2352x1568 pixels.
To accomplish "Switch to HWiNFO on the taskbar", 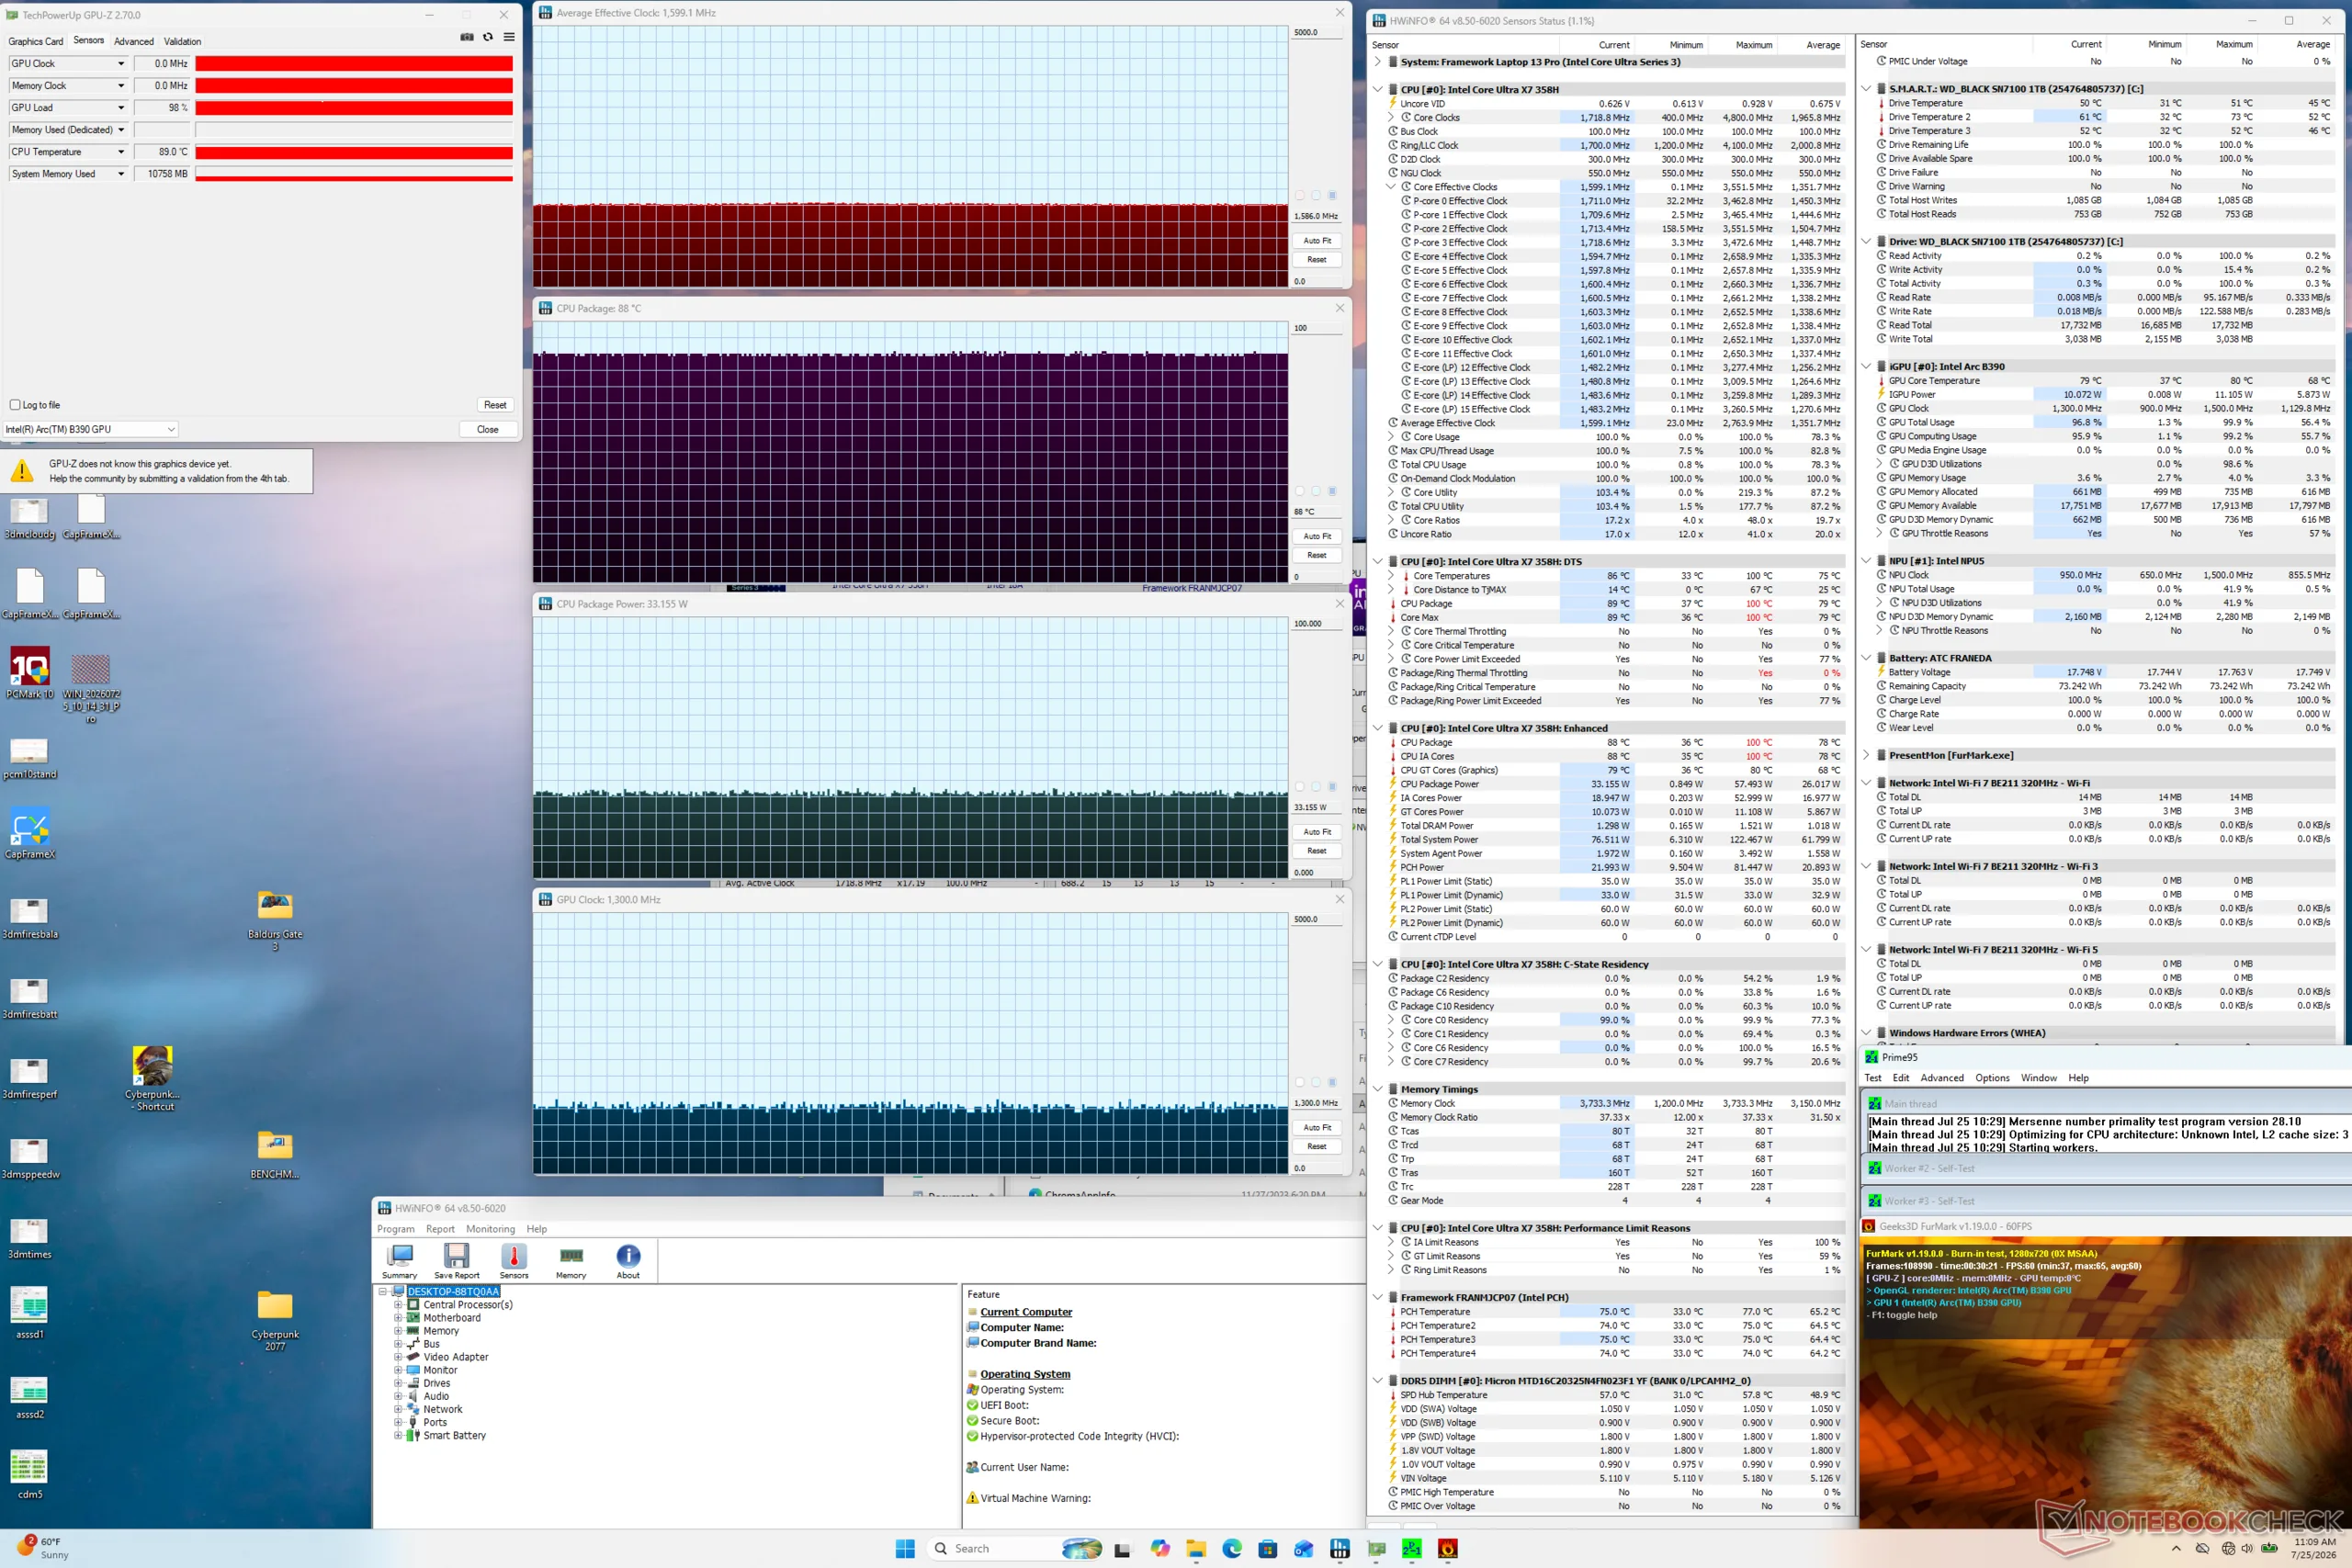I will click(1340, 1548).
